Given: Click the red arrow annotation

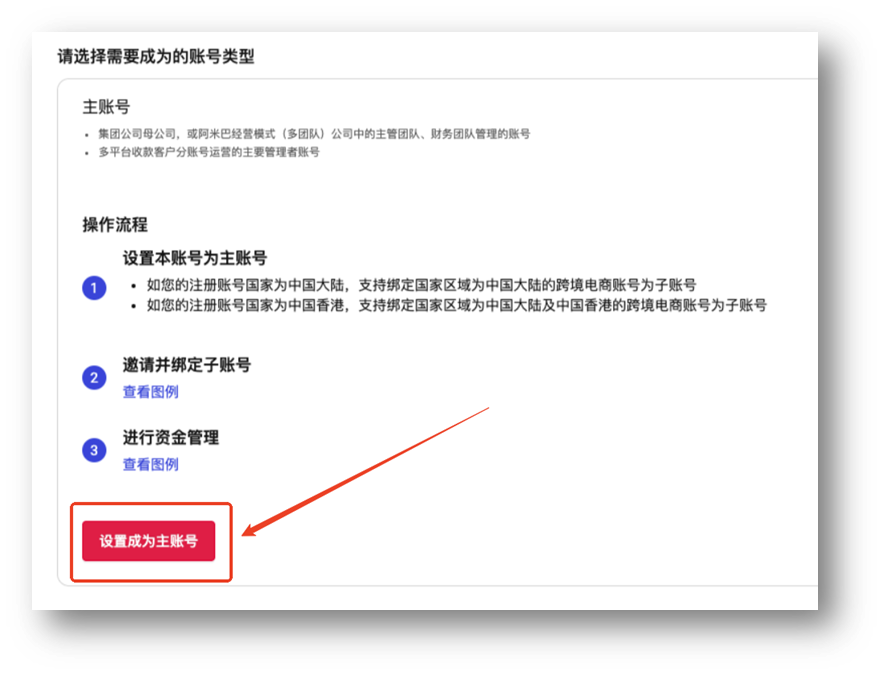Looking at the screenshot, I should (x=366, y=471).
